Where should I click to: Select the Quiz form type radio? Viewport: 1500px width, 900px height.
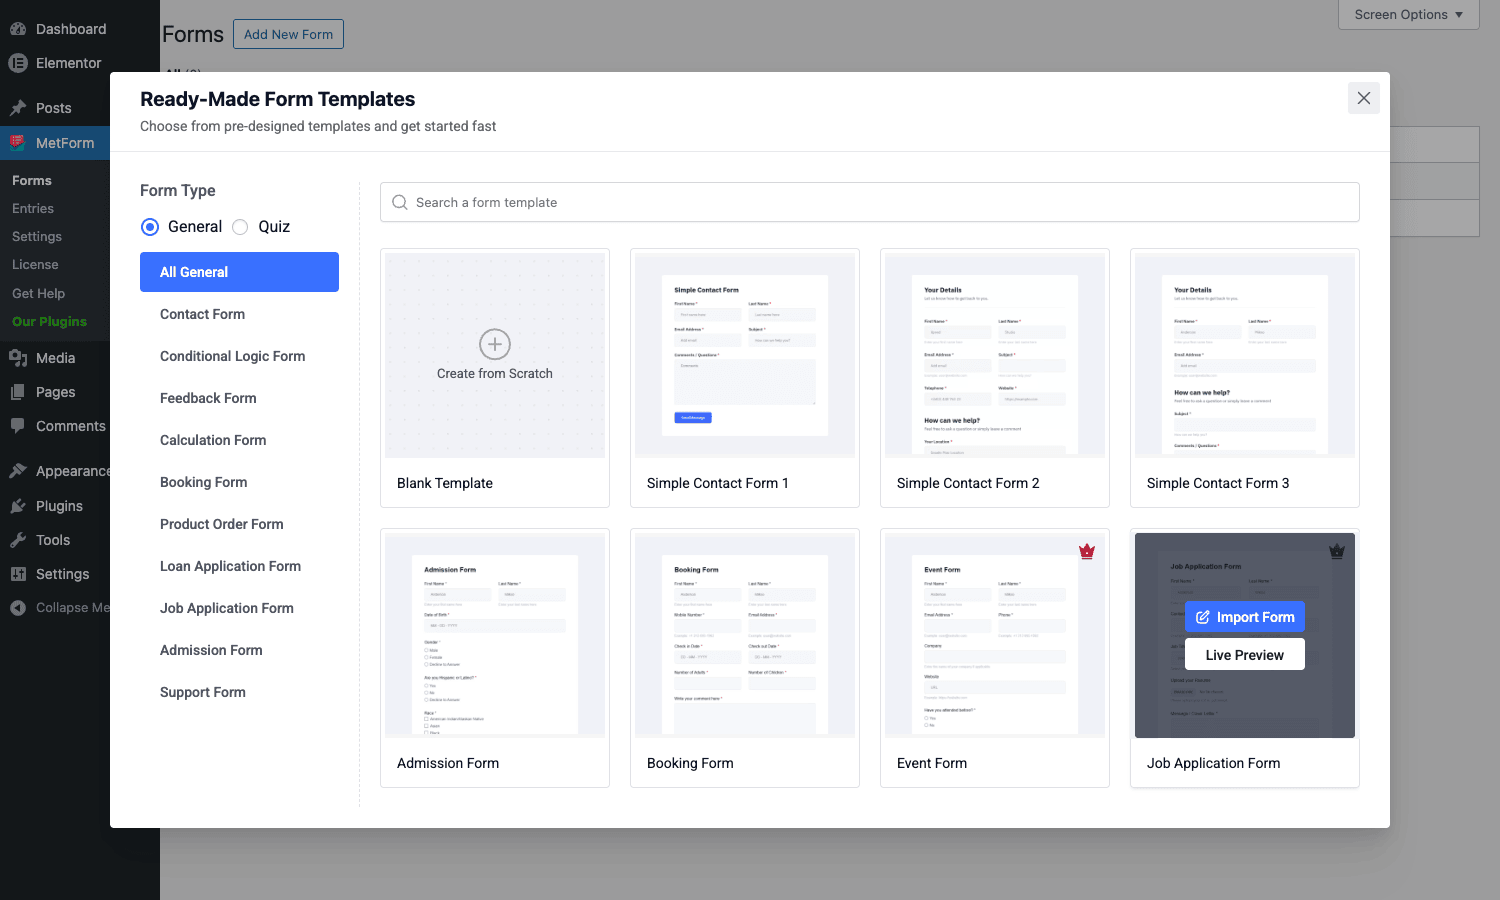coord(240,227)
